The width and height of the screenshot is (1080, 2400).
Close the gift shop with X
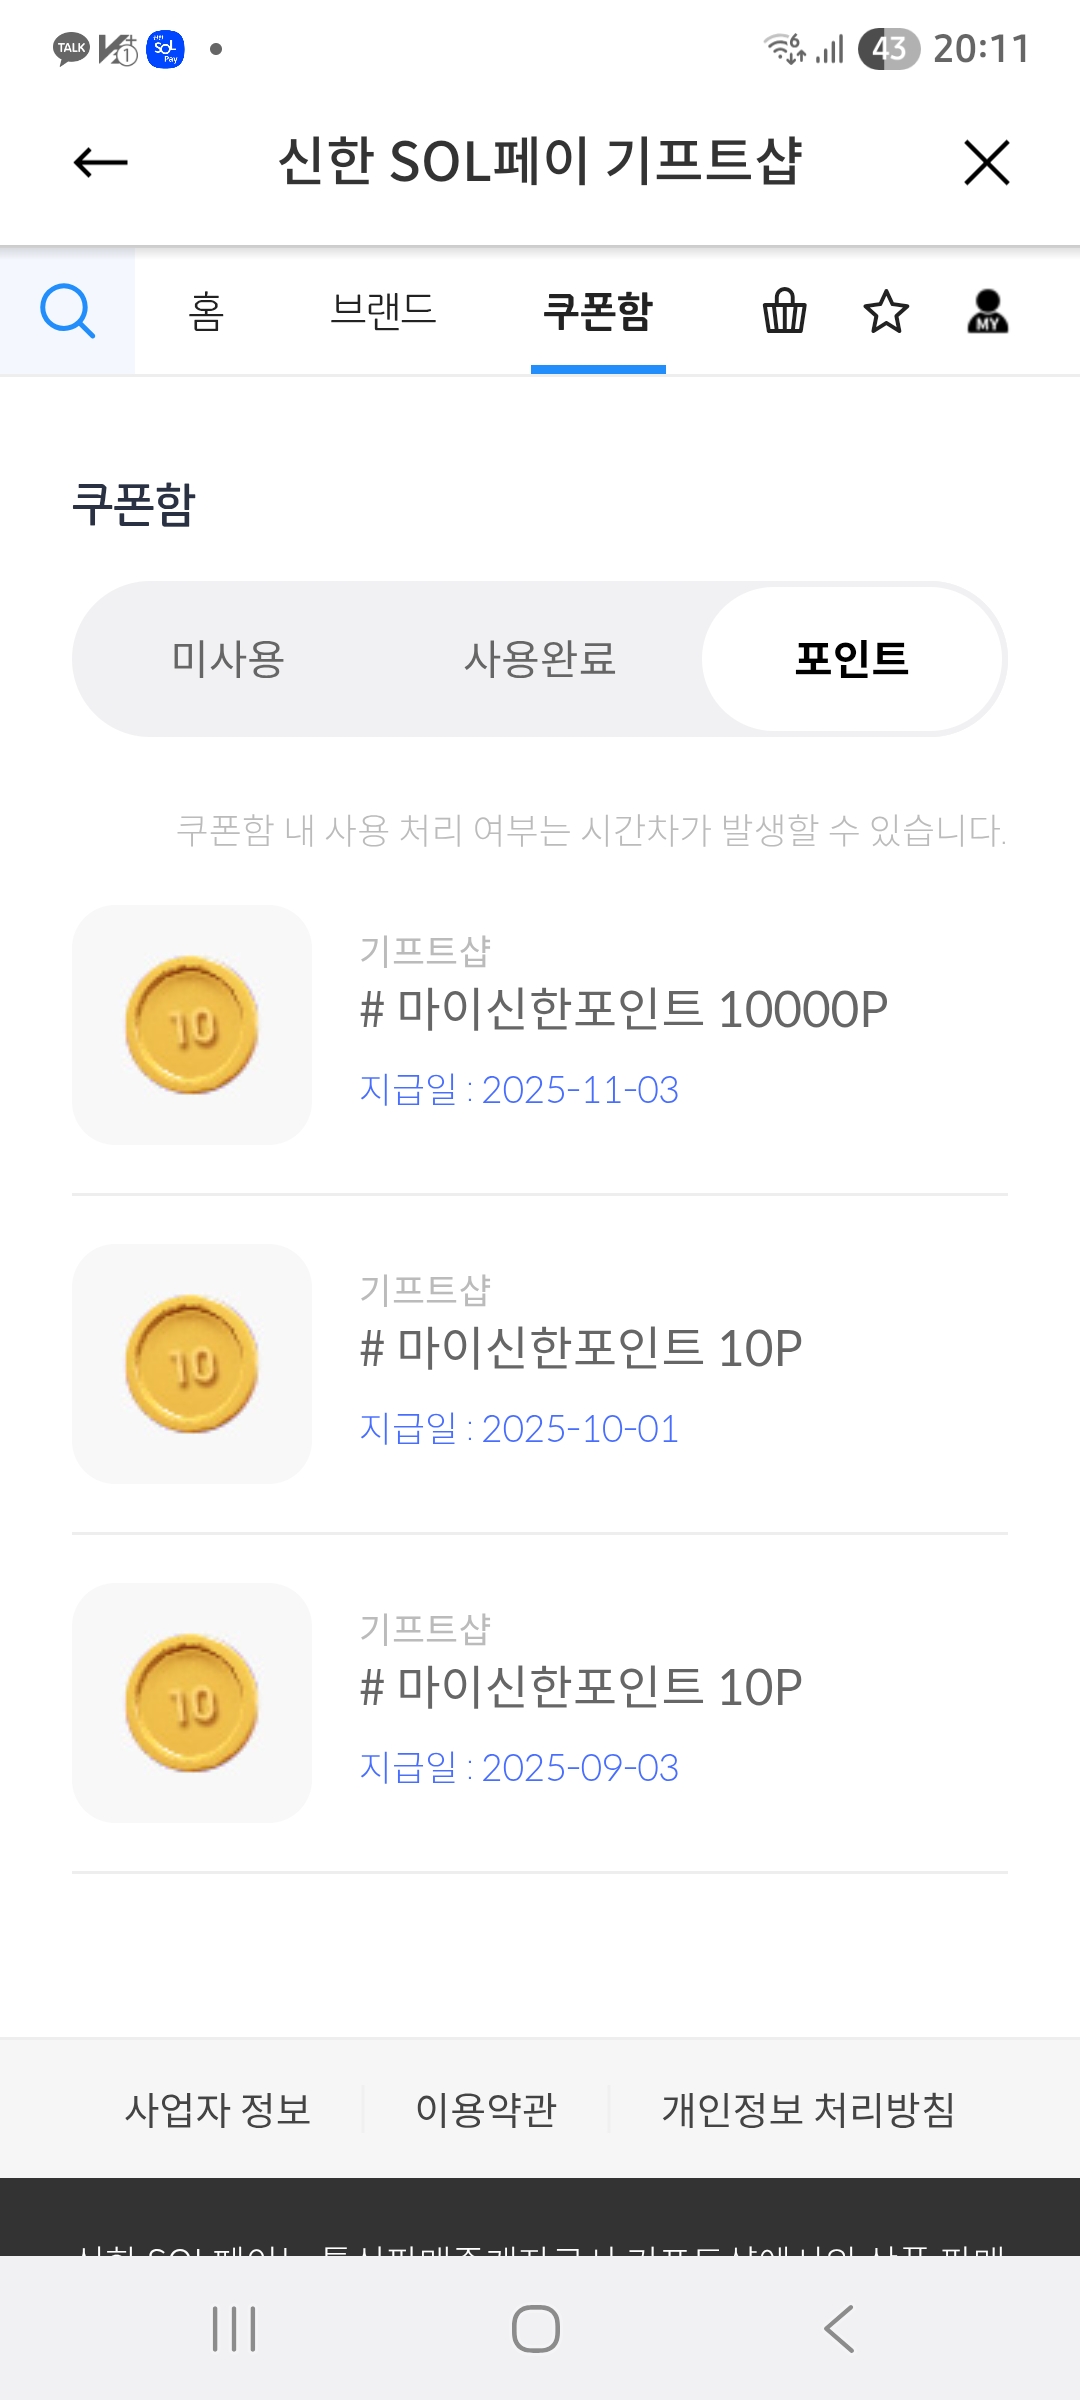pos(986,162)
